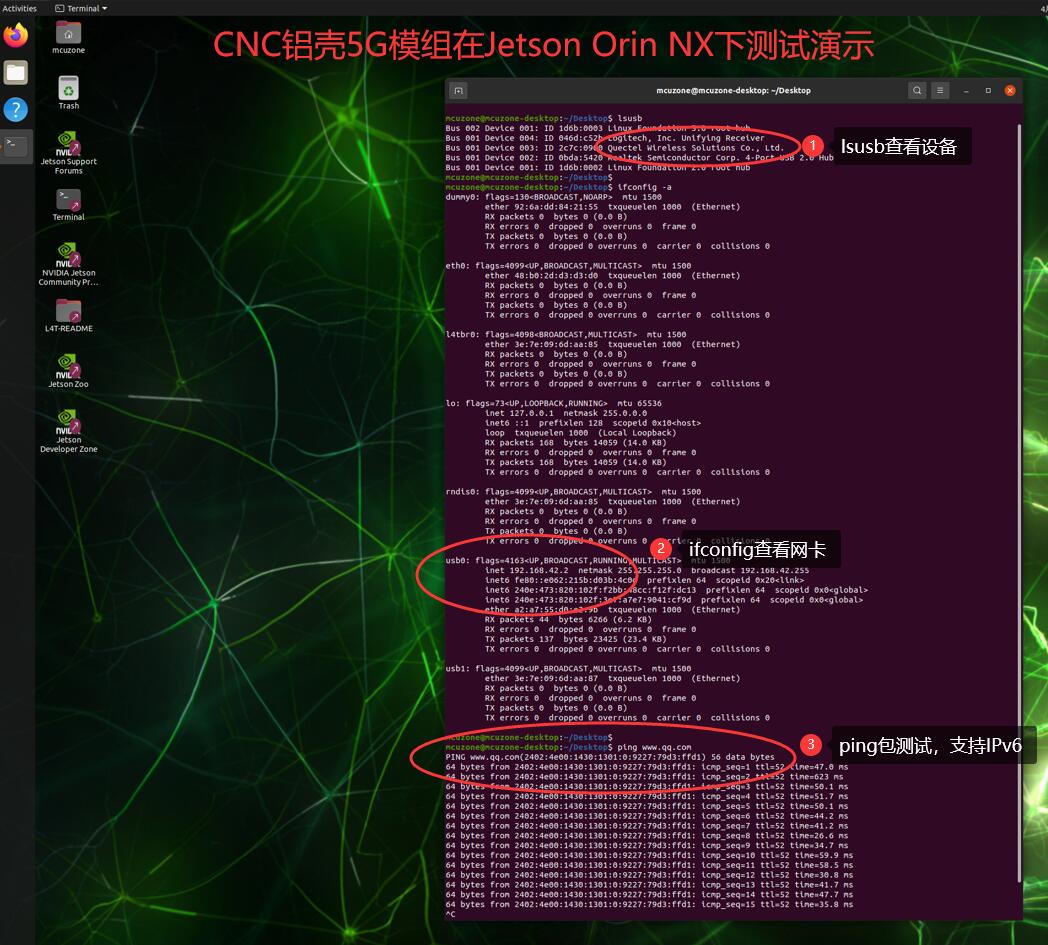Image resolution: width=1048 pixels, height=945 pixels.
Task: Open Jetson Developer Zone shortcut
Action: pos(68,432)
